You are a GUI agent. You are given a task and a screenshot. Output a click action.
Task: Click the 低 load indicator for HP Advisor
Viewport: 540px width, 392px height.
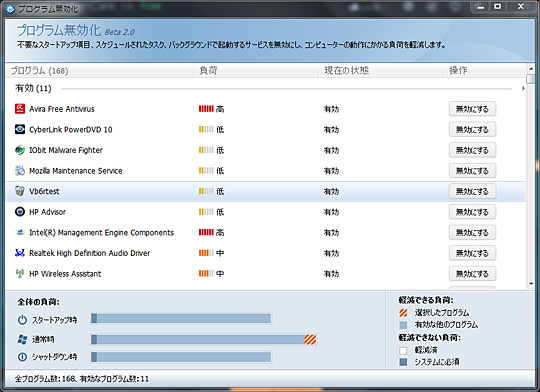coord(211,212)
